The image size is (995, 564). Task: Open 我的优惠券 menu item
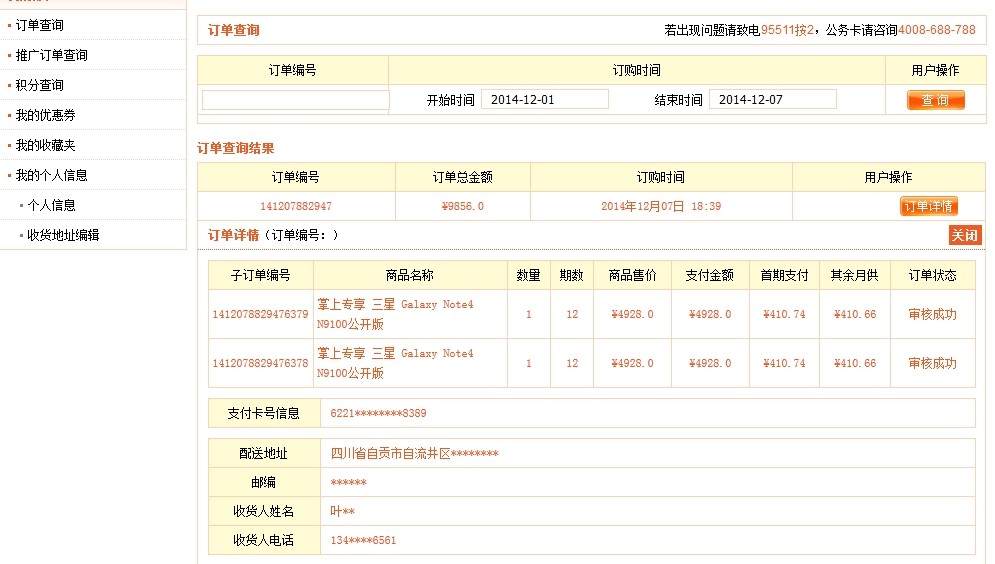[x=45, y=115]
